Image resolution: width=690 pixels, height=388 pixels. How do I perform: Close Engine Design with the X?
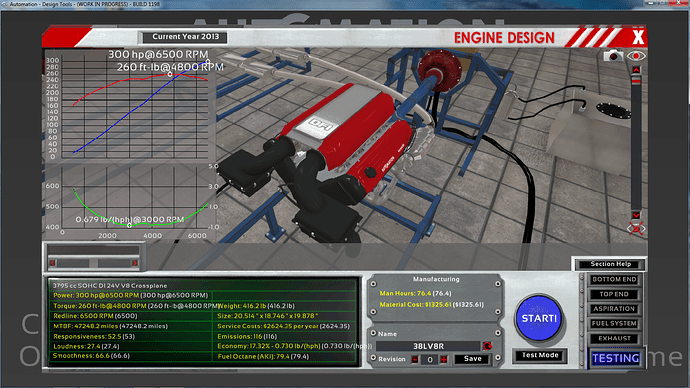tap(638, 37)
